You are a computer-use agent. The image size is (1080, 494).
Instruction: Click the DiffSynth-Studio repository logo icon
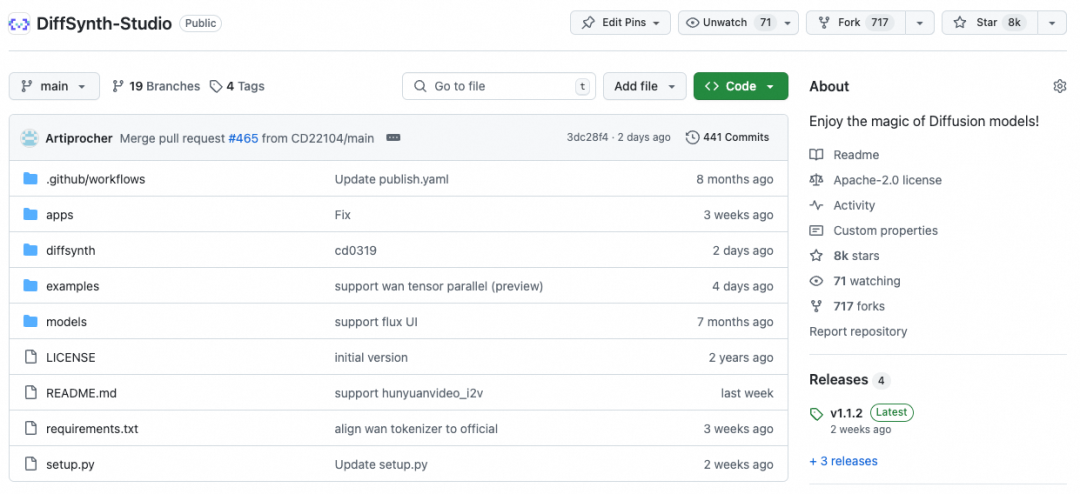19,23
